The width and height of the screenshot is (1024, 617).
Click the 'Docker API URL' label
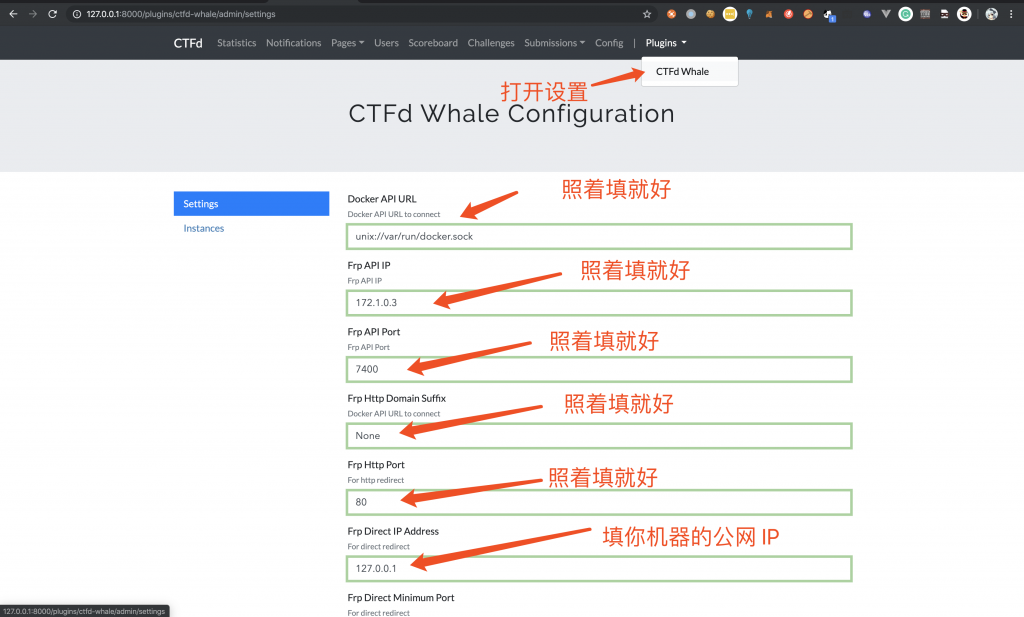point(382,199)
